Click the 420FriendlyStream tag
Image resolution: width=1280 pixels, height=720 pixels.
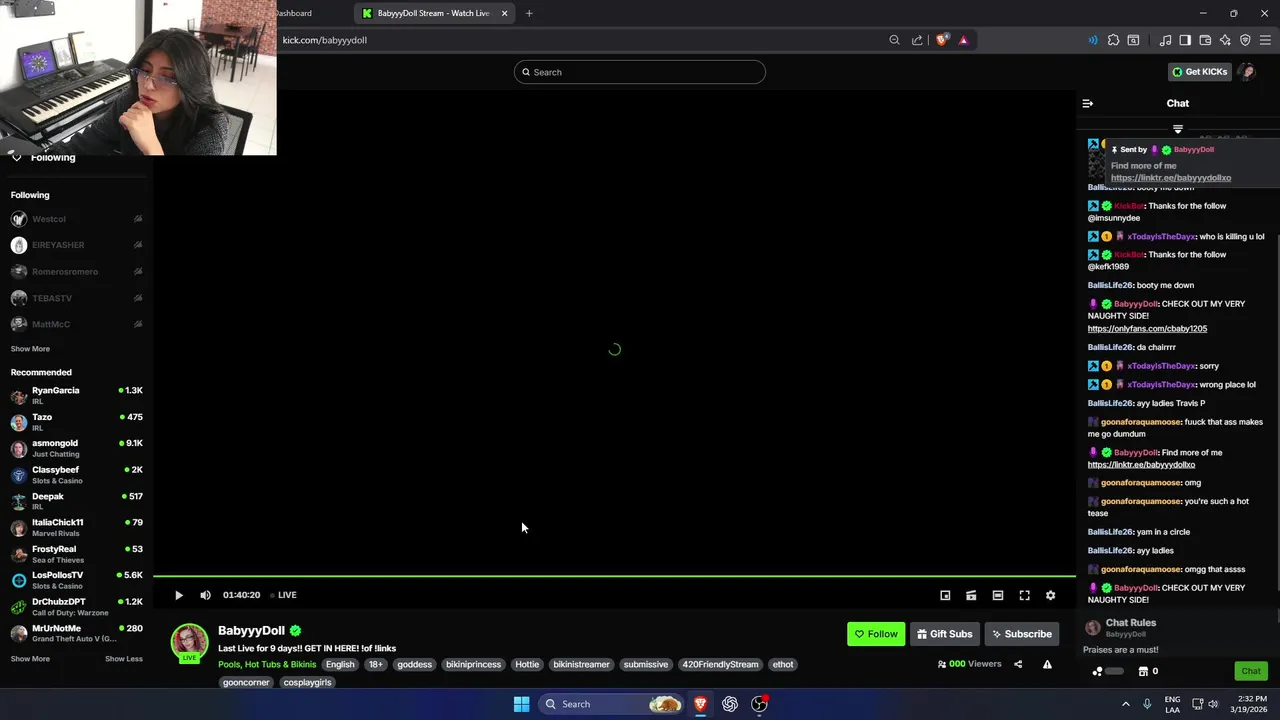[720, 665]
